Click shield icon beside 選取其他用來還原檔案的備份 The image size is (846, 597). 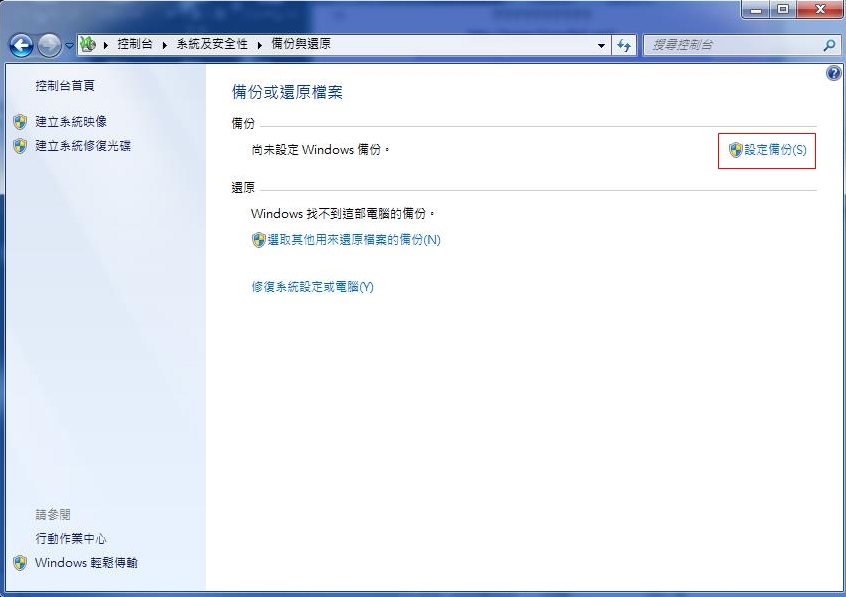[258, 240]
